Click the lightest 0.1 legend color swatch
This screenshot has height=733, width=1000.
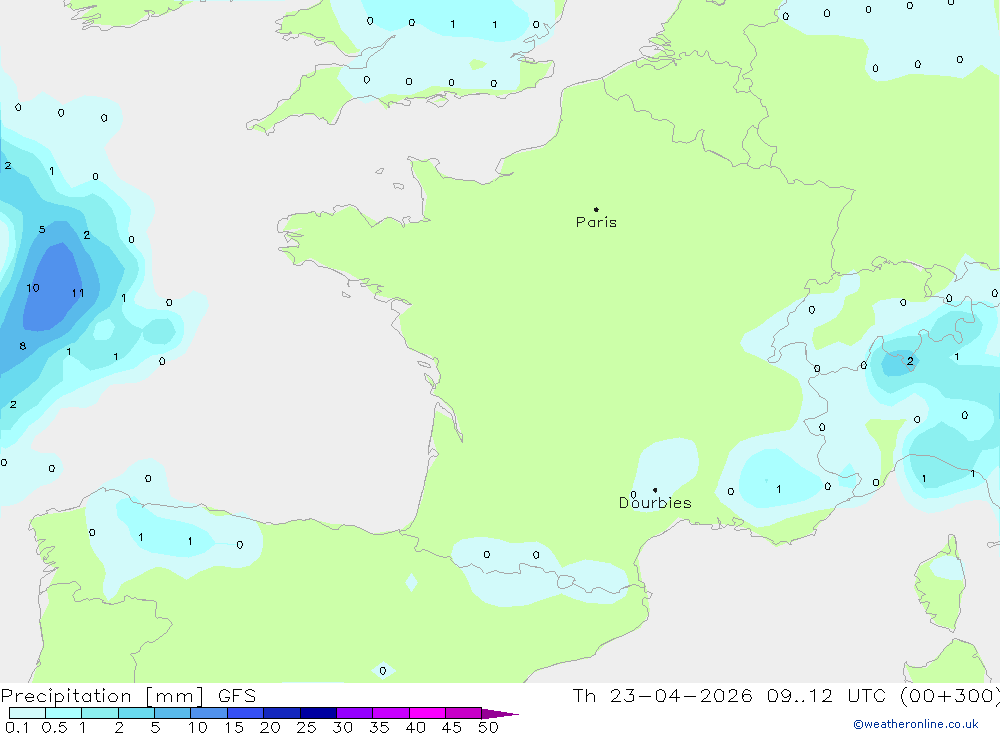(x=27, y=713)
